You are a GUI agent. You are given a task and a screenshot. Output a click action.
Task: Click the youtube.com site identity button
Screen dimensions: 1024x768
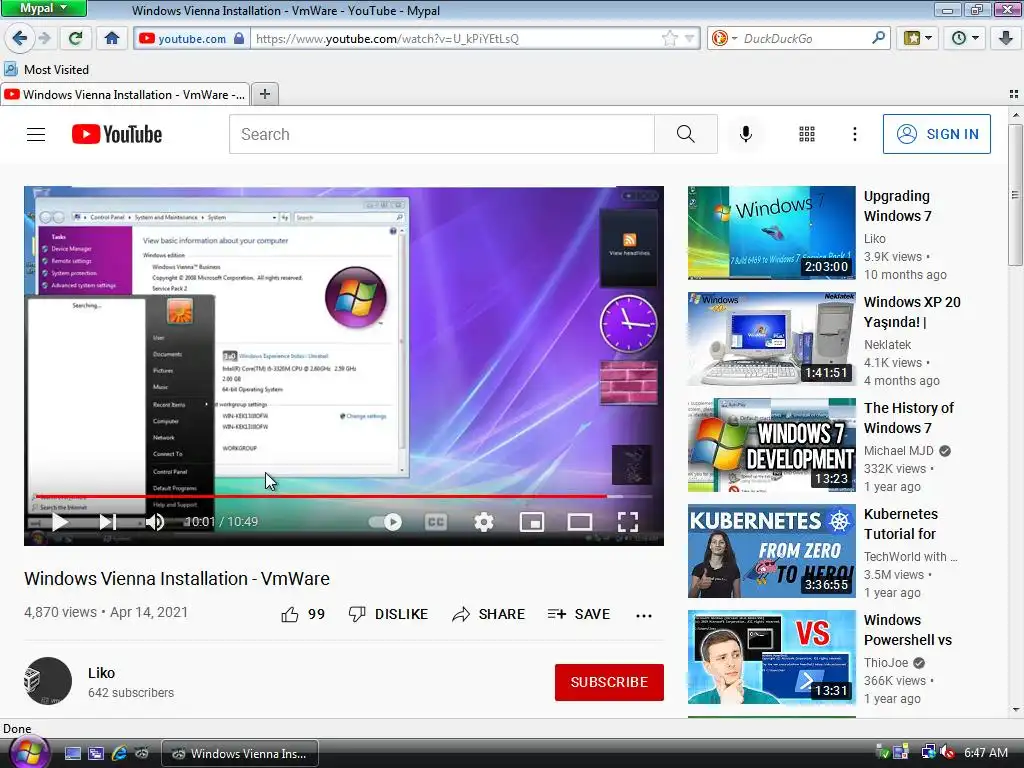point(191,39)
